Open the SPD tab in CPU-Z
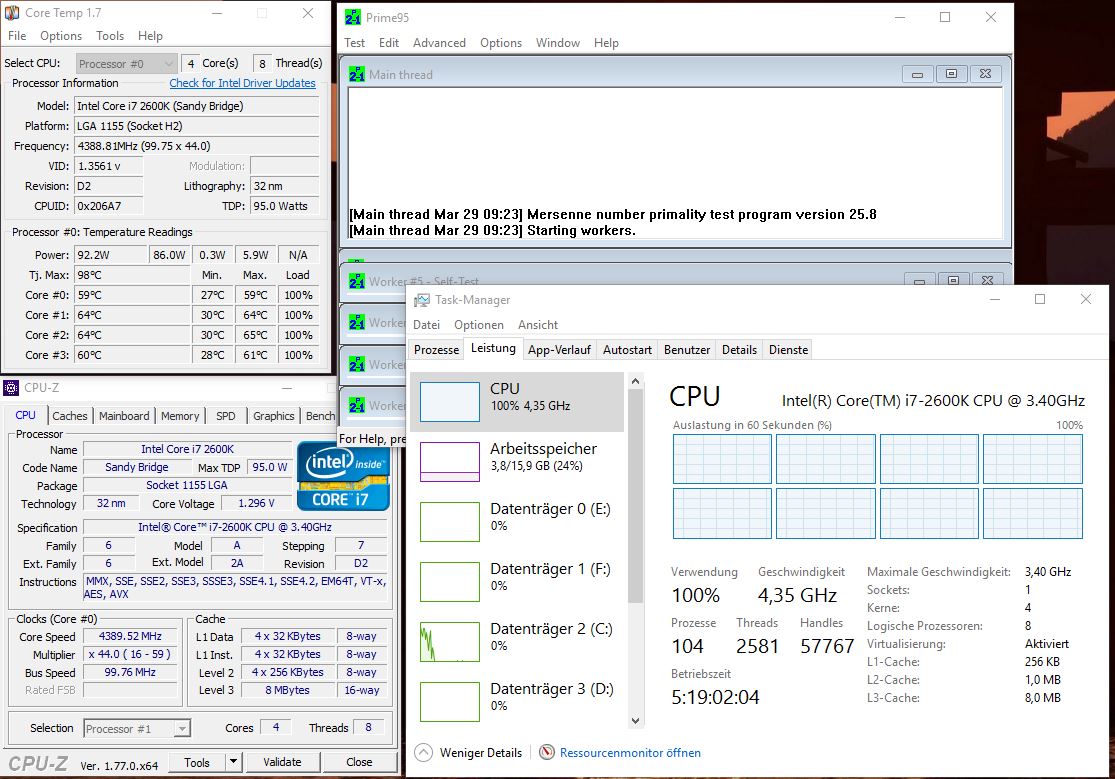 coord(225,415)
